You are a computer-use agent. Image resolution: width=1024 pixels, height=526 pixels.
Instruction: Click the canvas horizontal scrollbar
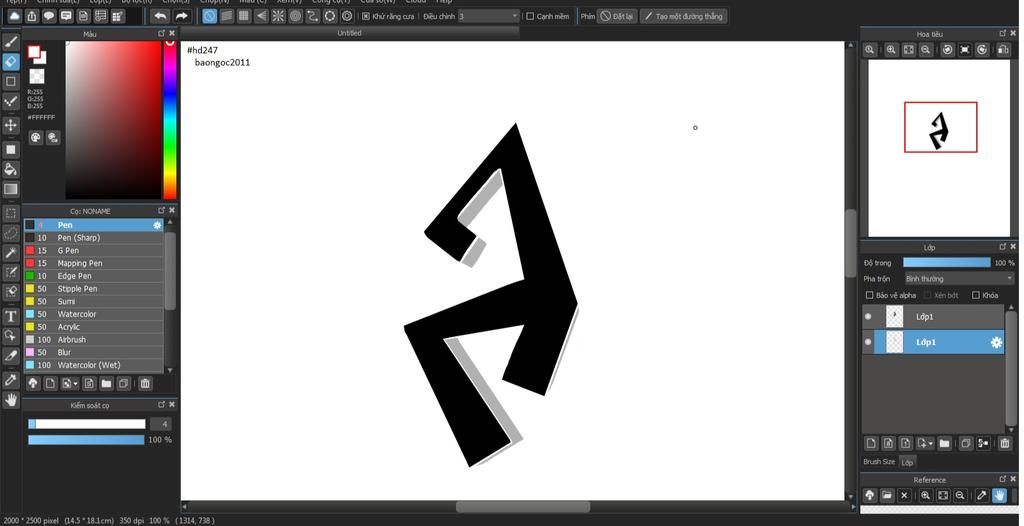(522, 507)
